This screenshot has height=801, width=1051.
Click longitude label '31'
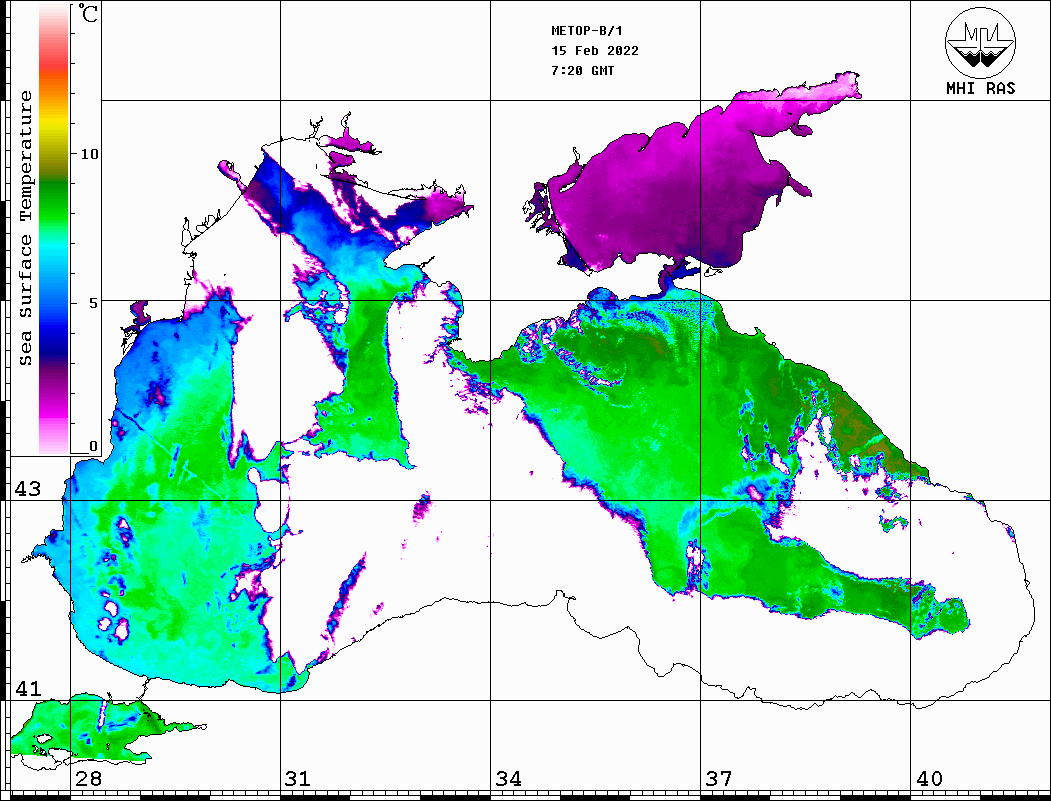pos(298,779)
